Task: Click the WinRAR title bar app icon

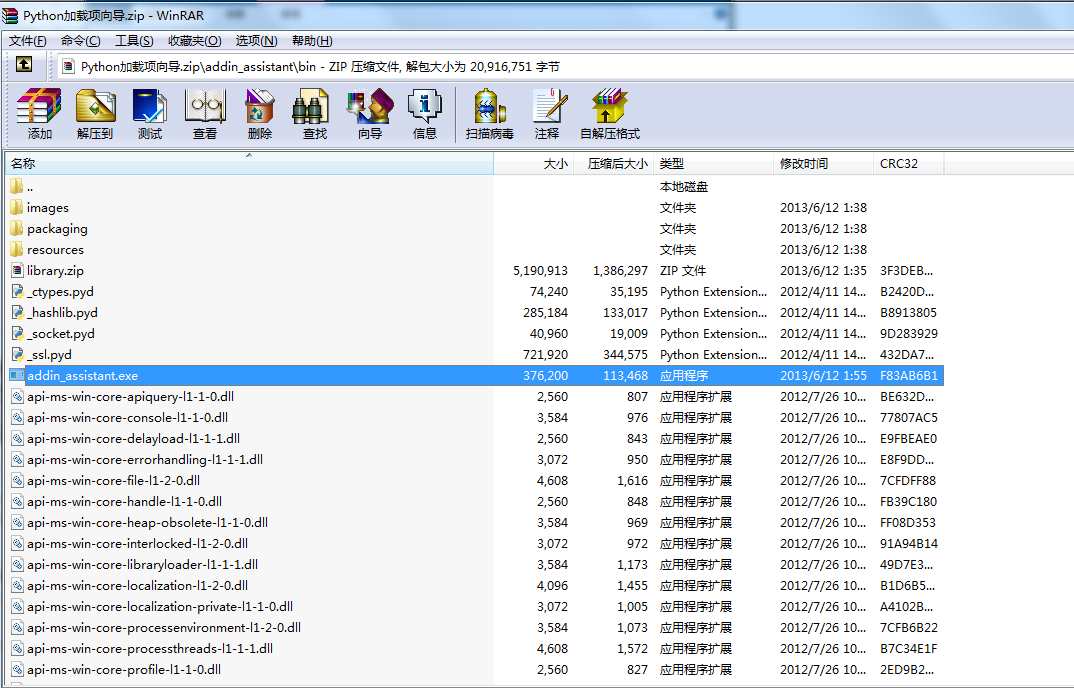Action: [10, 15]
